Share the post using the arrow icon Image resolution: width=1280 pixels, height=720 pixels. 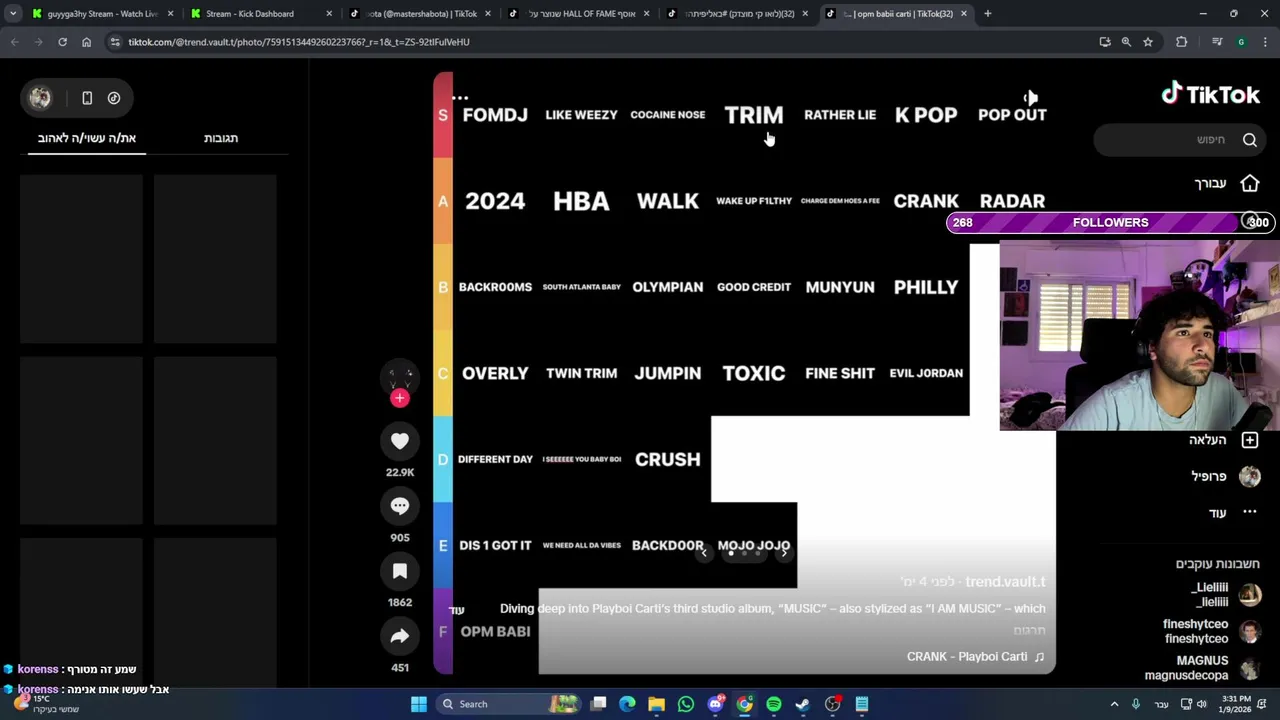pyautogui.click(x=400, y=636)
